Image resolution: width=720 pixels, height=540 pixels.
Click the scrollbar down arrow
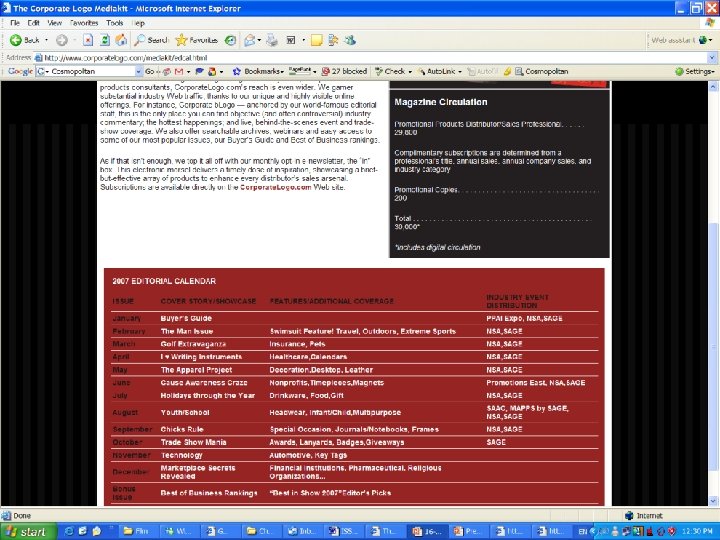[x=713, y=501]
